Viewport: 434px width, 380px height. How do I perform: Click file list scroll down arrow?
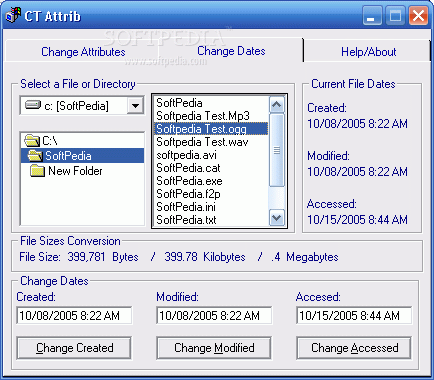[x=277, y=218]
